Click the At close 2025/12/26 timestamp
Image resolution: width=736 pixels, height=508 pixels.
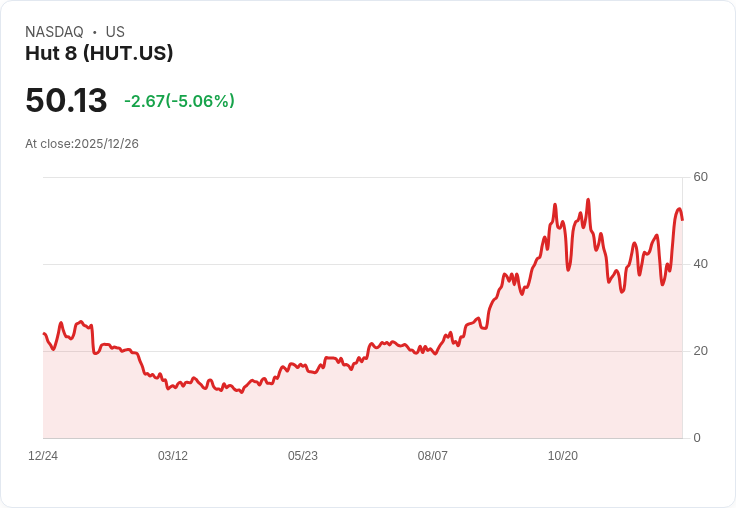click(x=82, y=144)
